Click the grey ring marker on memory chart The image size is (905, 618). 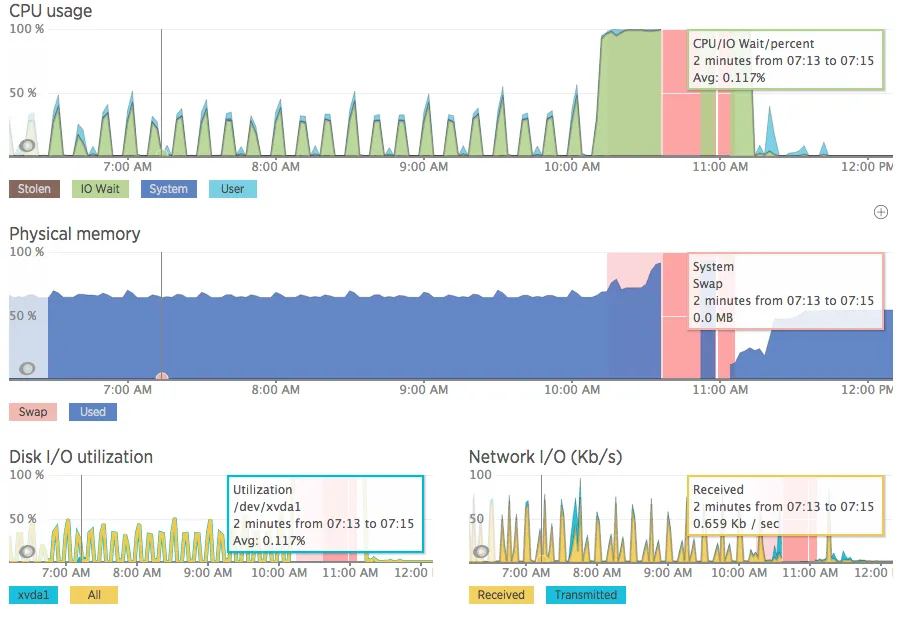(x=27, y=368)
